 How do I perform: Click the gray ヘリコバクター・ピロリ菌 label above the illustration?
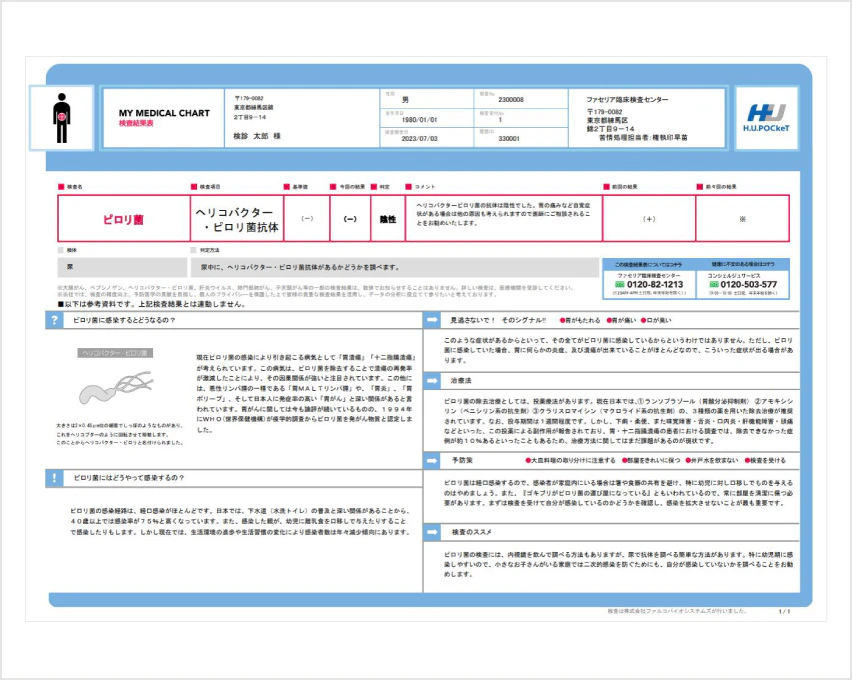point(115,353)
